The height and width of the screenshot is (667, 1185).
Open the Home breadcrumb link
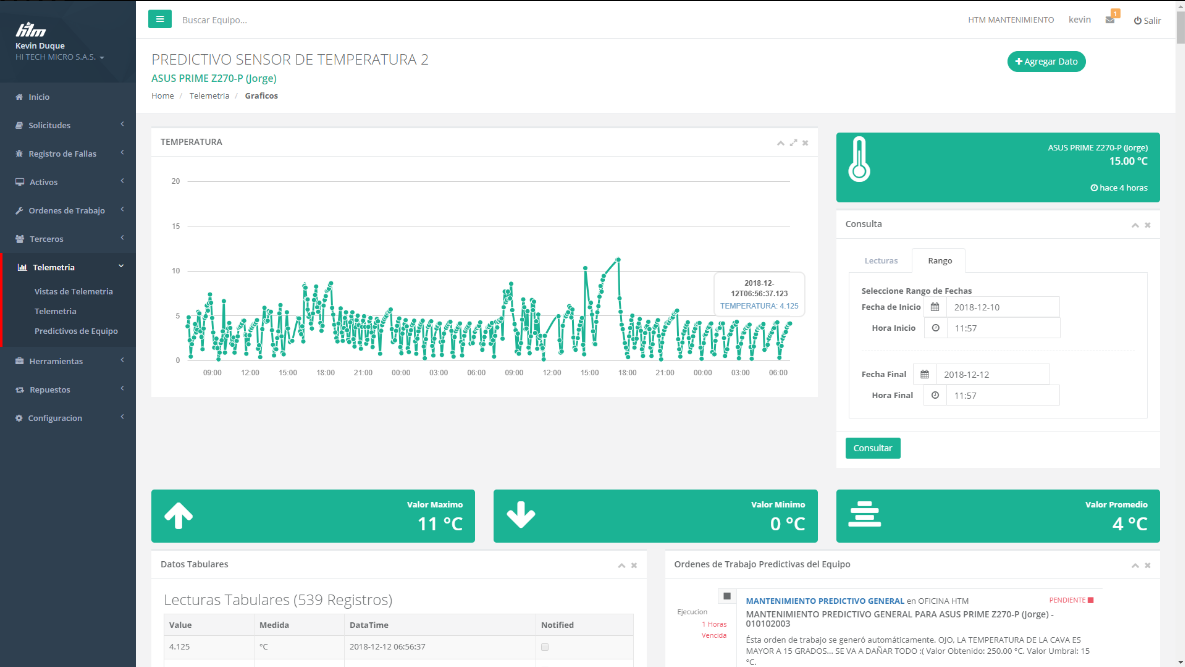coord(162,96)
